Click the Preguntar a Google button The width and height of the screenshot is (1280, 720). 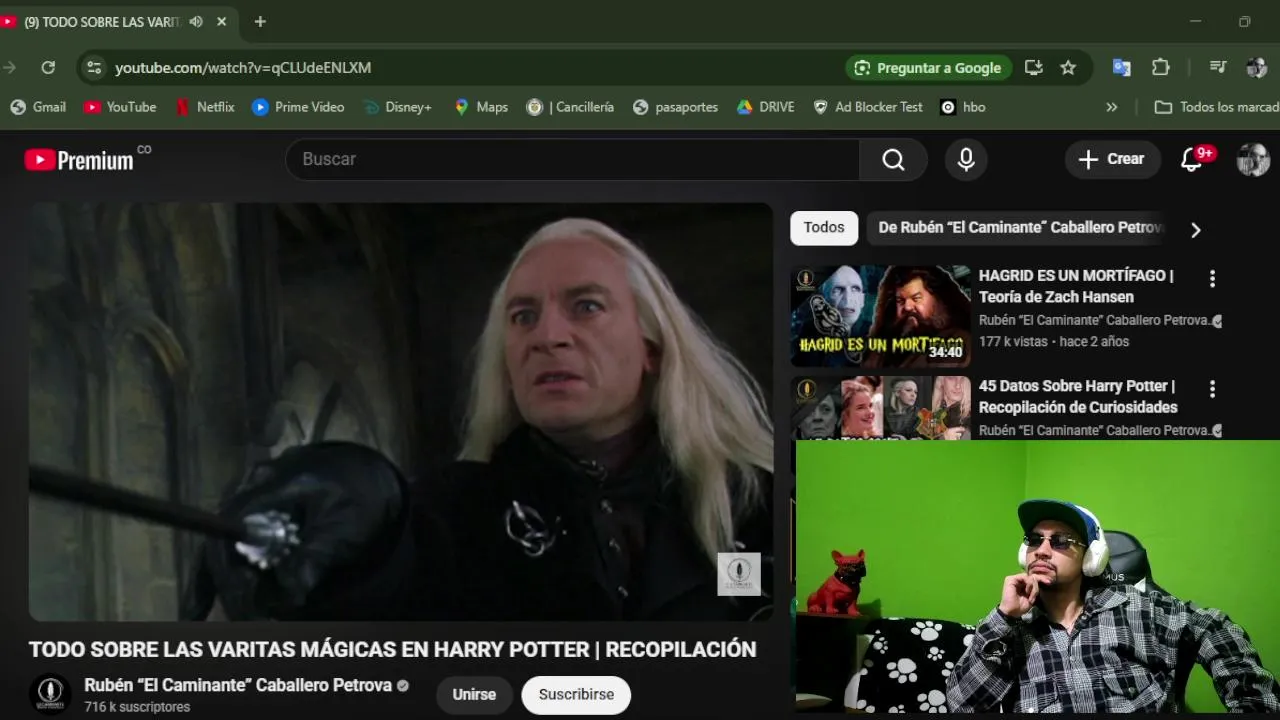[x=929, y=68]
